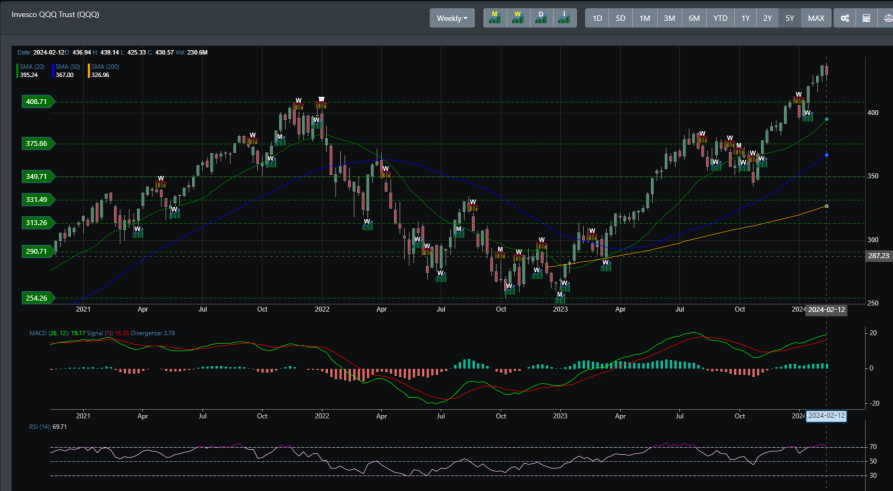The width and height of the screenshot is (893, 491).
Task: Toggle the weekly (W) pivot chart icon
Action: coord(518,18)
